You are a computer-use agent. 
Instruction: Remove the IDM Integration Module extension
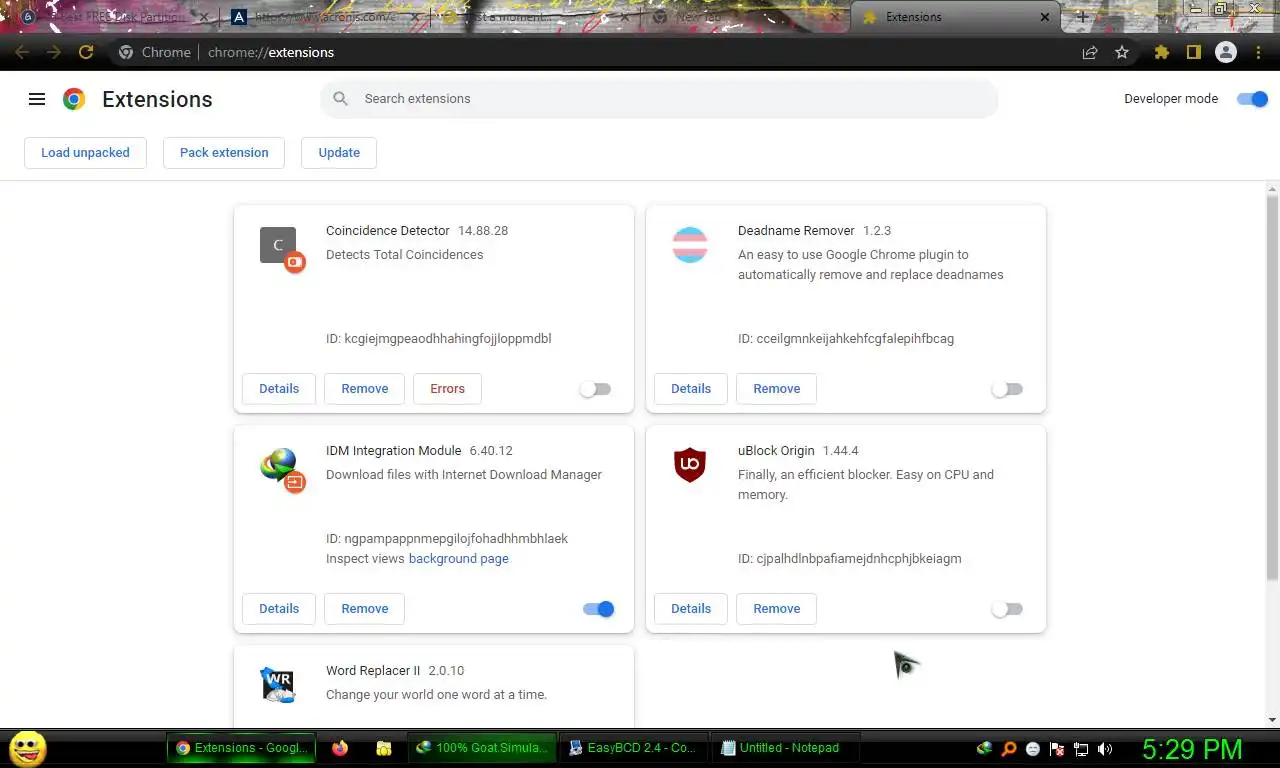(x=364, y=609)
